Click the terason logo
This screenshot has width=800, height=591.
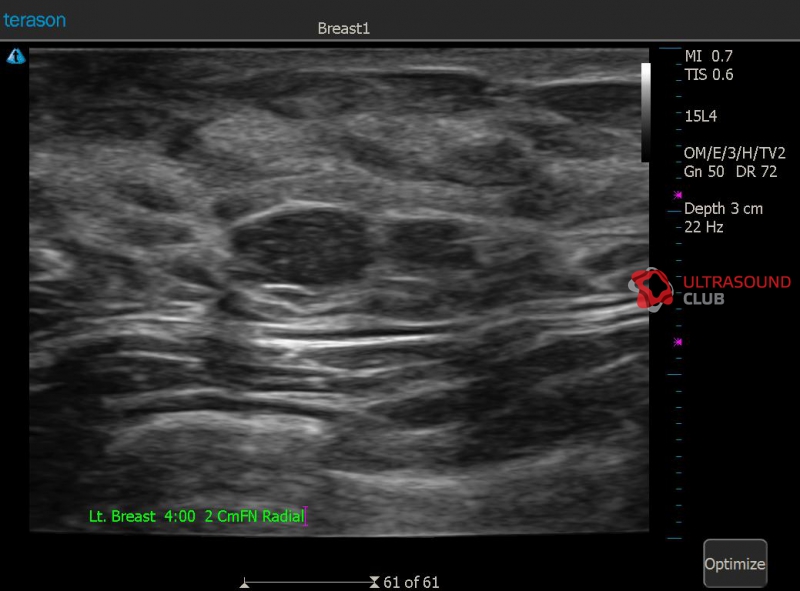coord(35,20)
